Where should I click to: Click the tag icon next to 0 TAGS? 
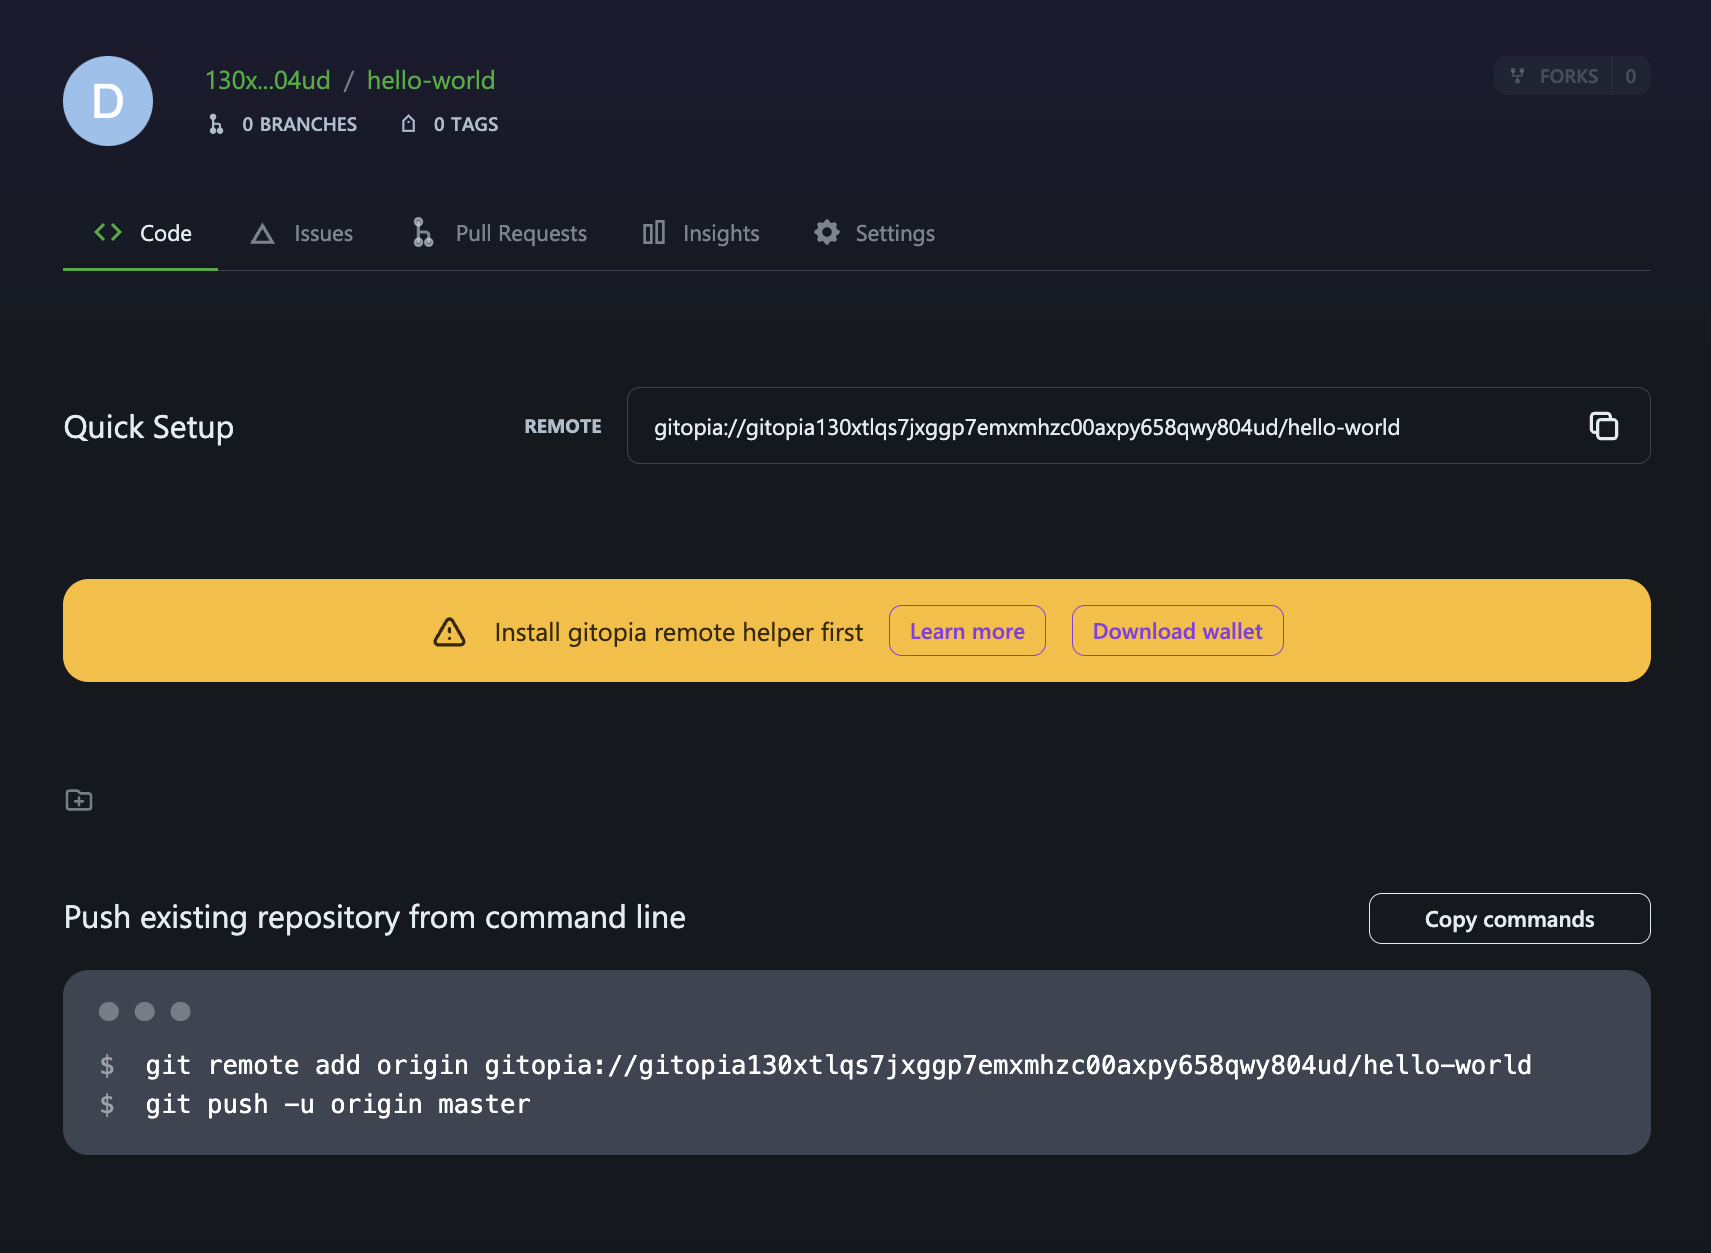(408, 124)
